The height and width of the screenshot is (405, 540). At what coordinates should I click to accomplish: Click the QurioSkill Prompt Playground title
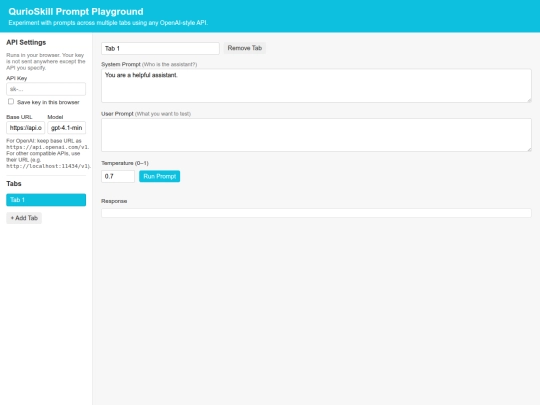click(x=76, y=12)
